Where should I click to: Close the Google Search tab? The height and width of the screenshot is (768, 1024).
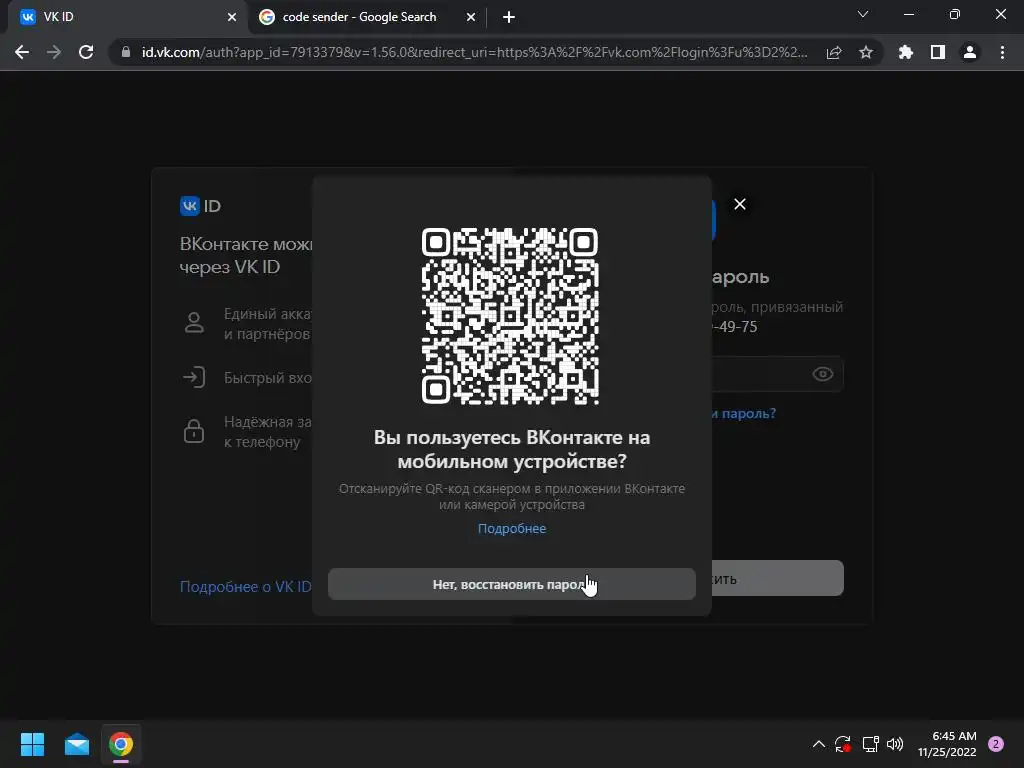point(471,17)
